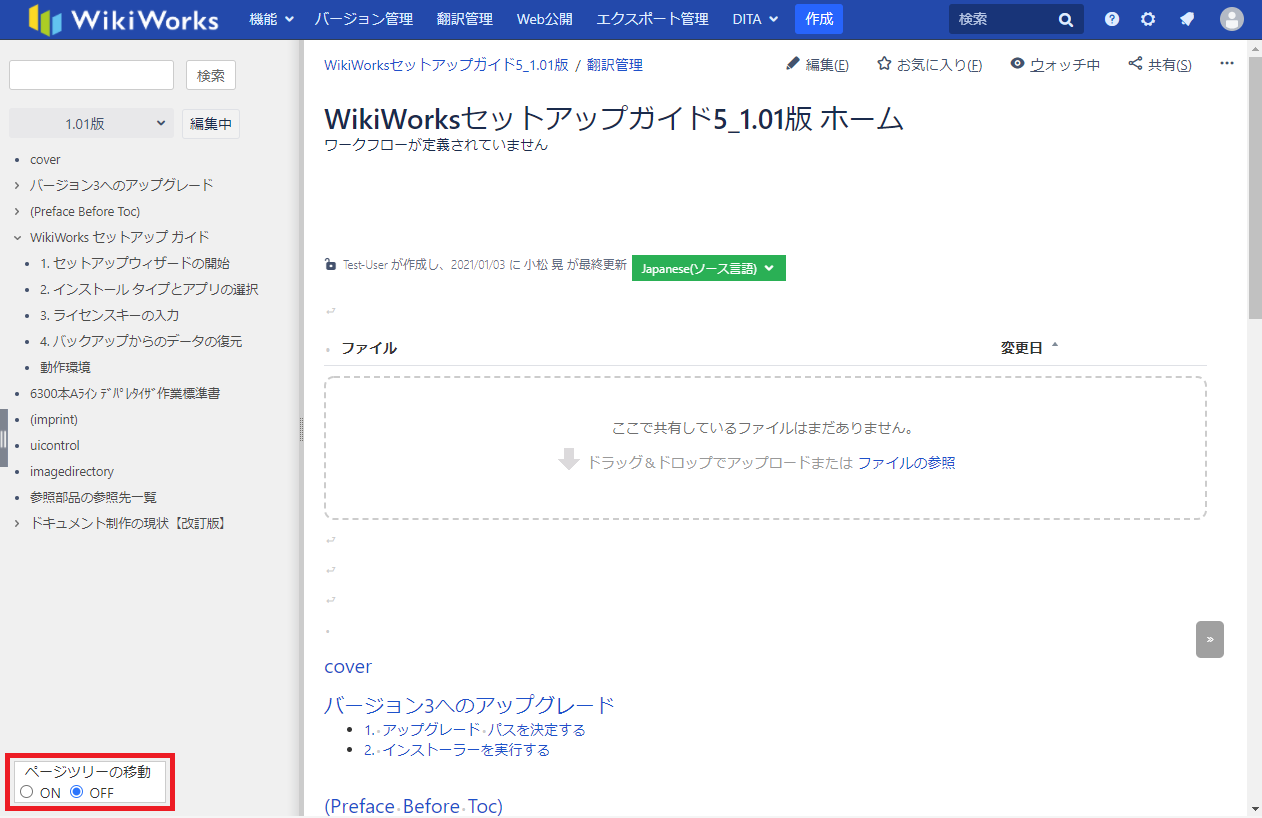Add page to favorites with star
This screenshot has height=818, width=1262.
pyautogui.click(x=929, y=65)
